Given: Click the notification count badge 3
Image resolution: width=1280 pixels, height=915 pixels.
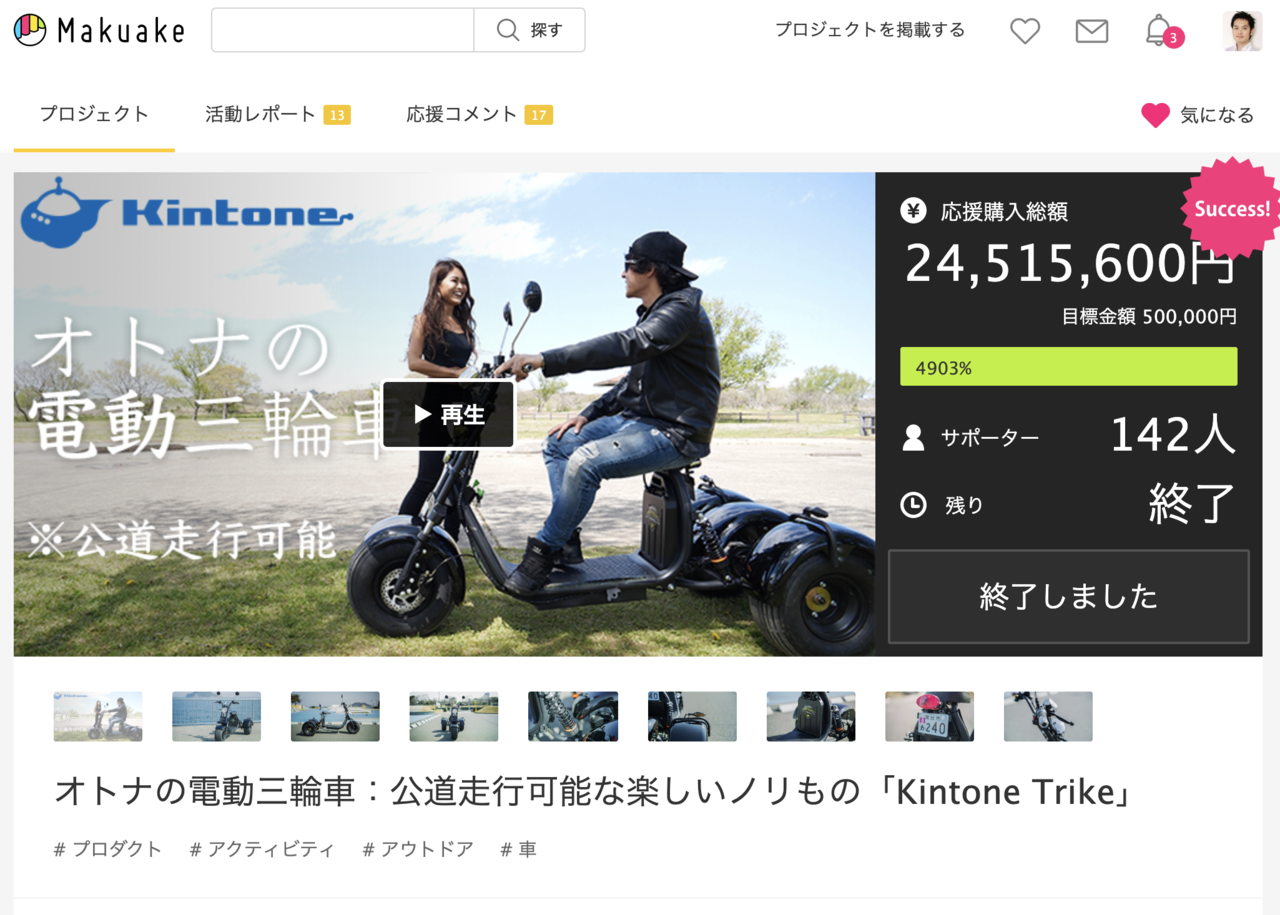Looking at the screenshot, I should point(1173,38).
